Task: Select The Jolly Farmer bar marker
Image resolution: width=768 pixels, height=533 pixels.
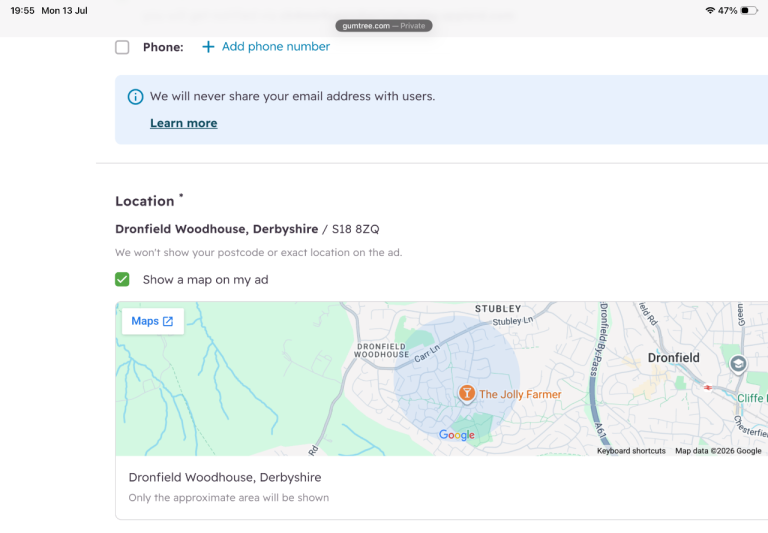Action: [467, 393]
